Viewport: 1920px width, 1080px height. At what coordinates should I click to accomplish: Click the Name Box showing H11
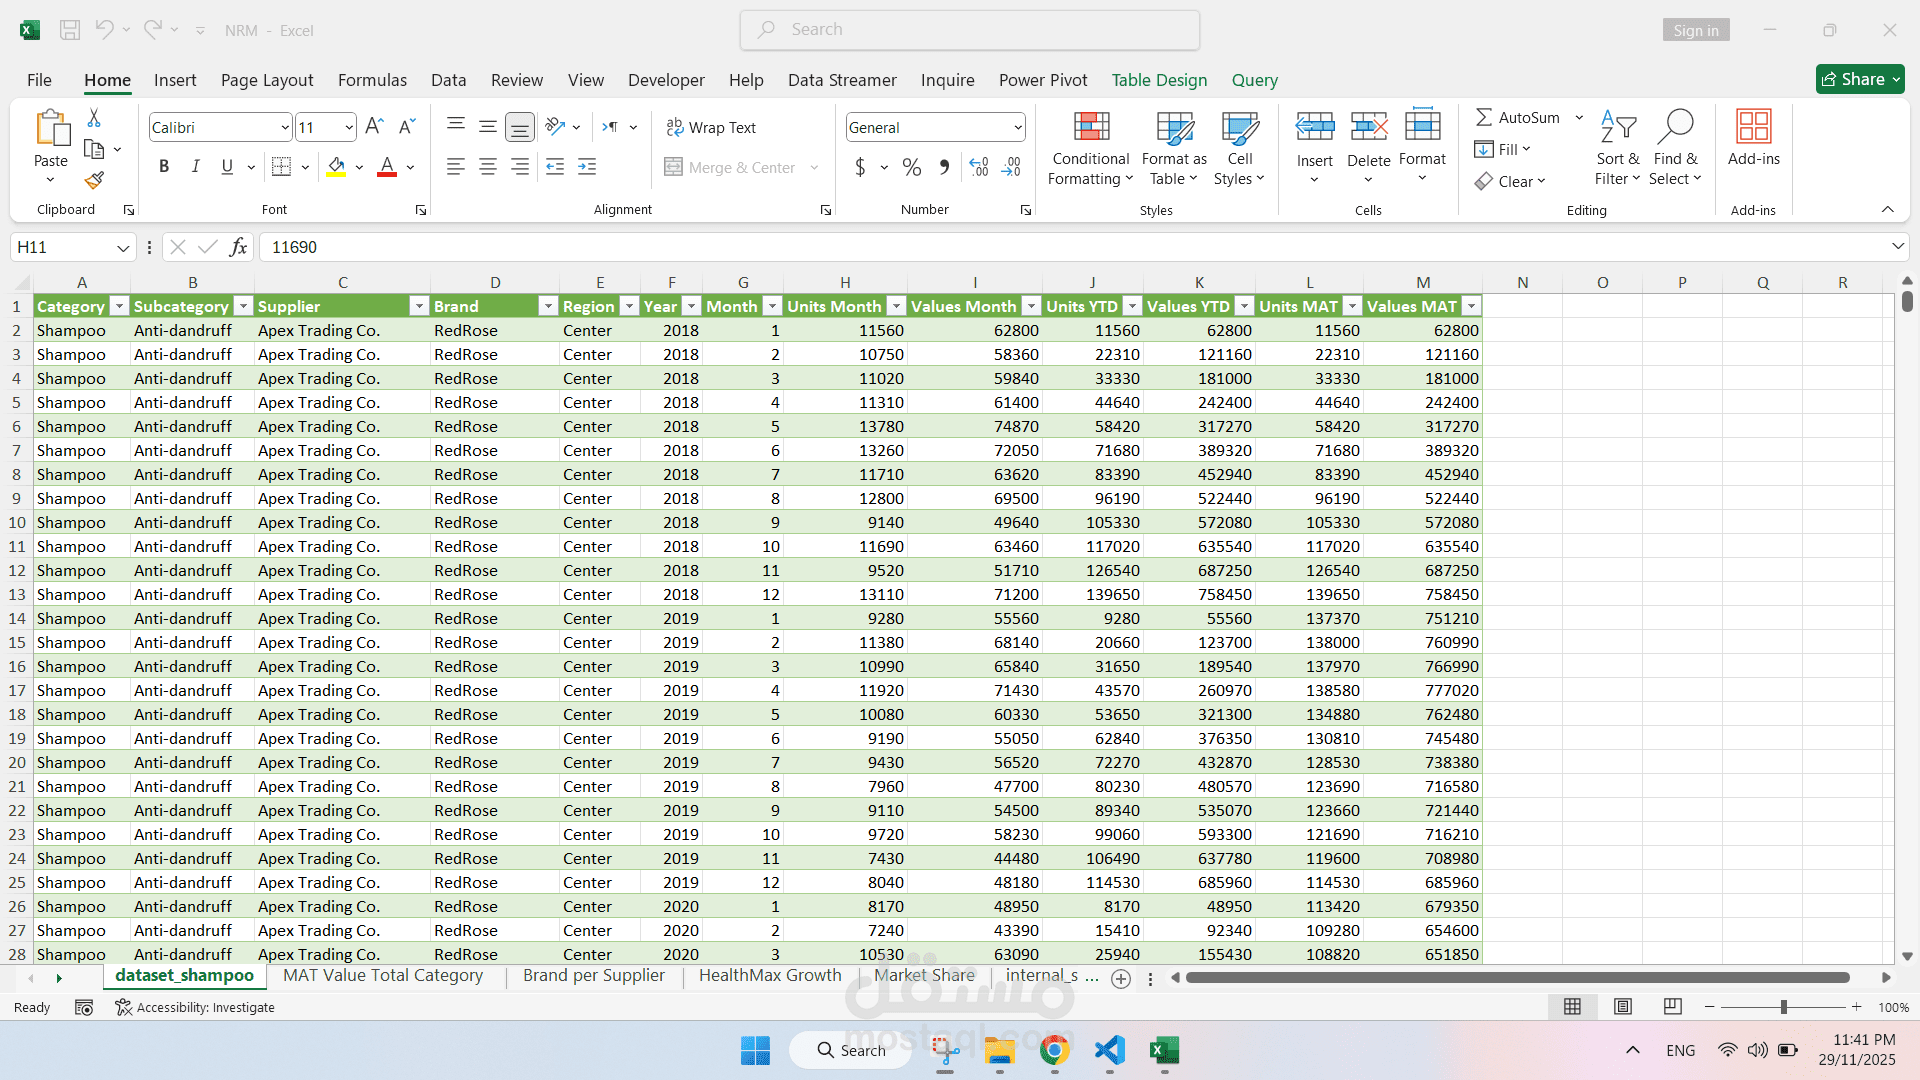[62, 247]
